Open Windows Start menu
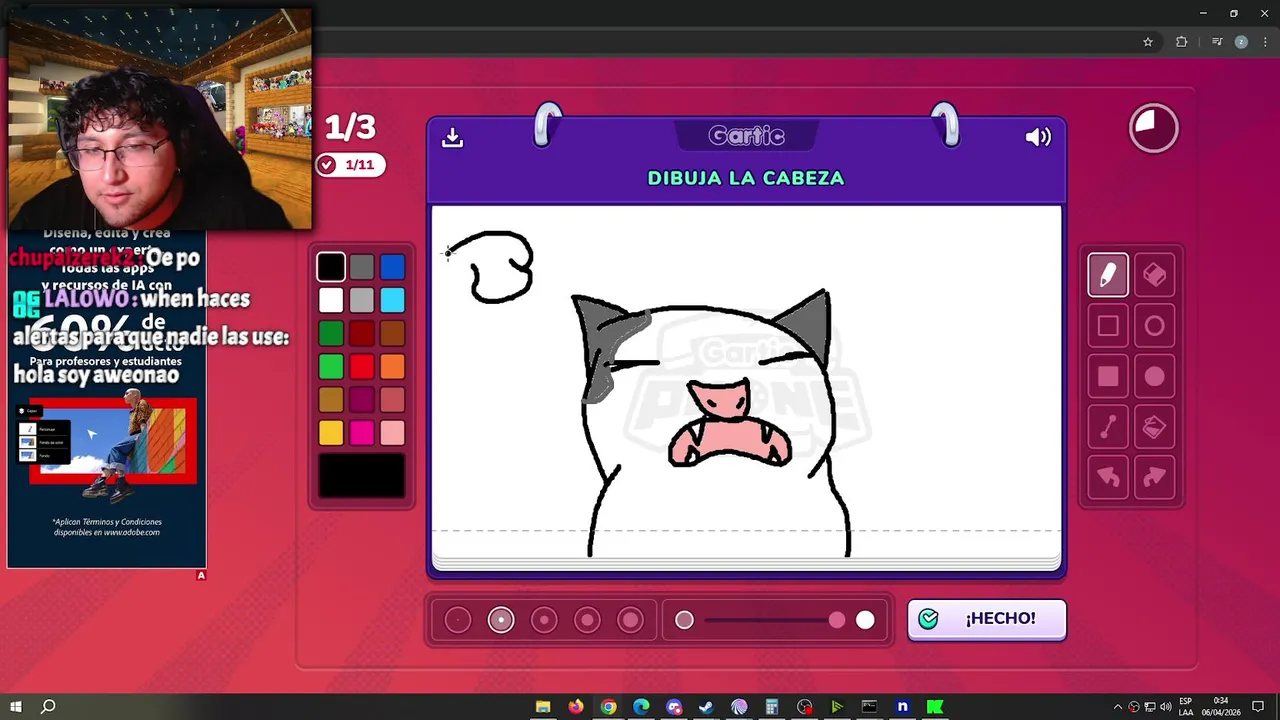 point(16,707)
